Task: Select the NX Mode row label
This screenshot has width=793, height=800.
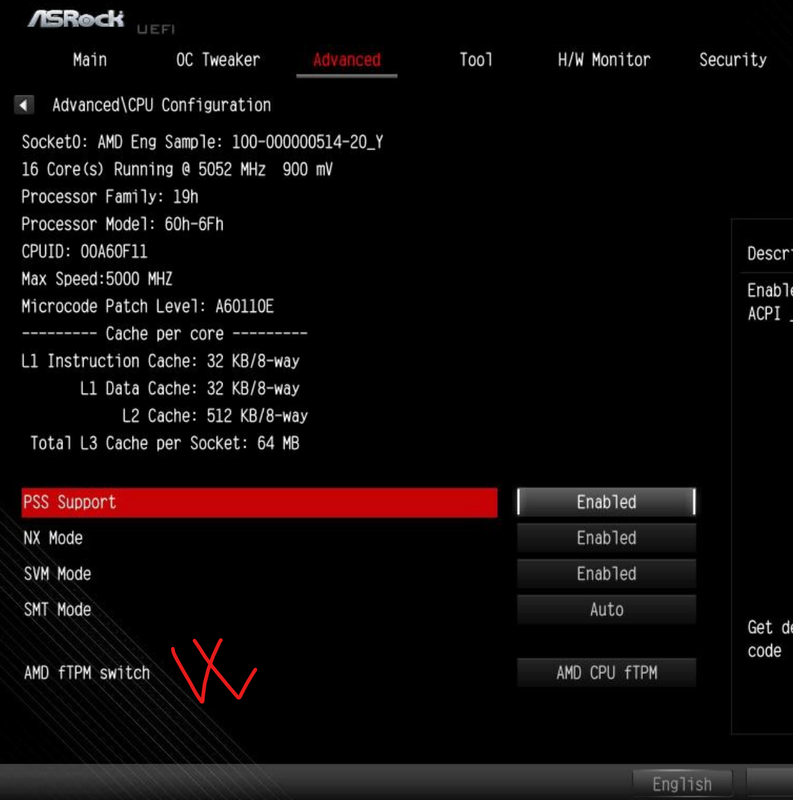Action: (x=53, y=538)
